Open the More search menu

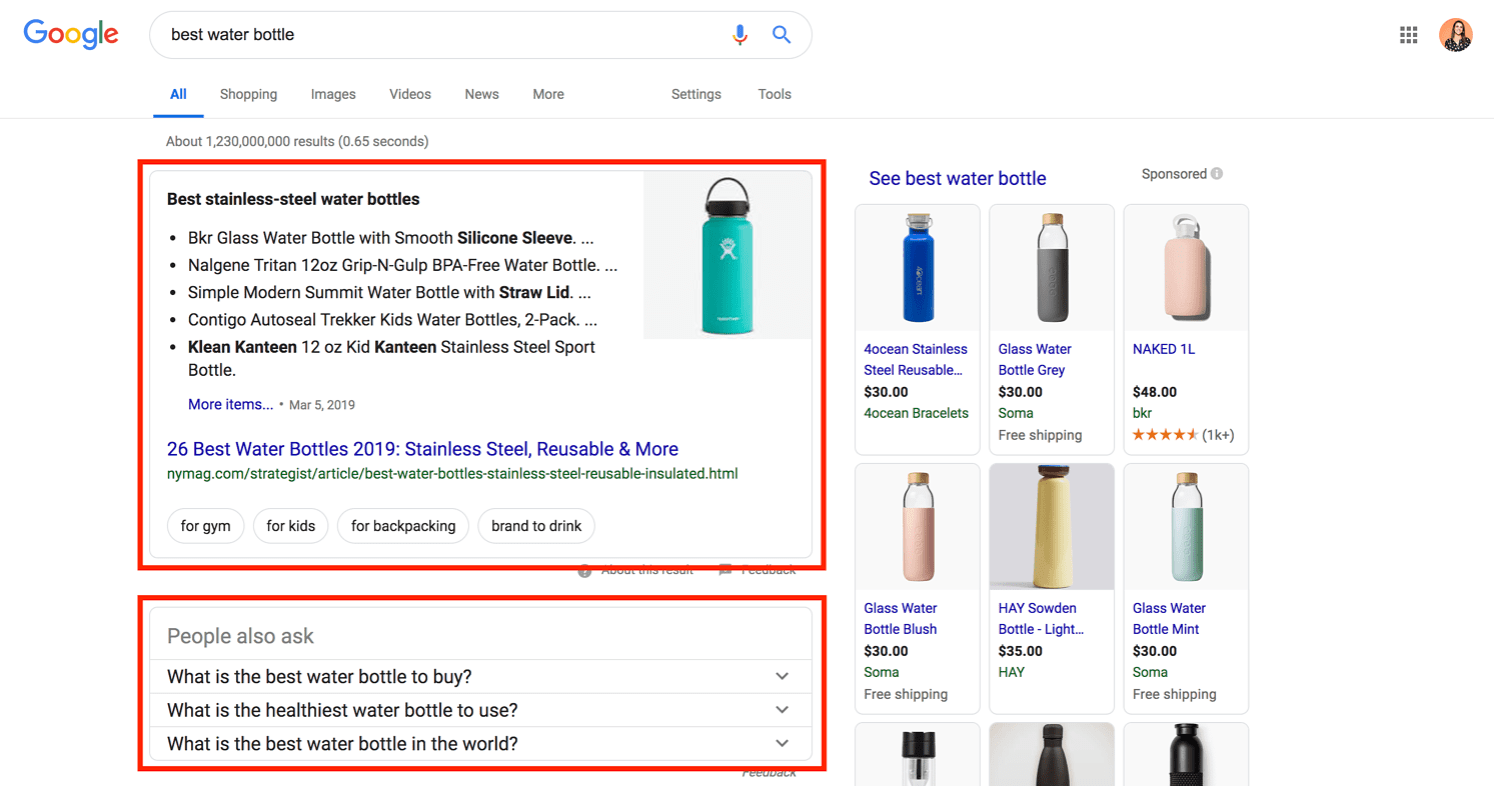(x=548, y=94)
